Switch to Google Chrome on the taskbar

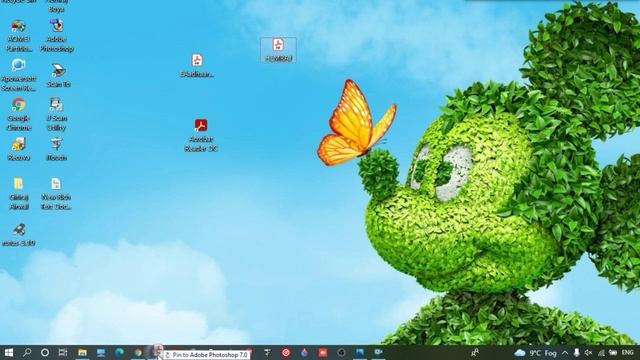[x=138, y=352]
